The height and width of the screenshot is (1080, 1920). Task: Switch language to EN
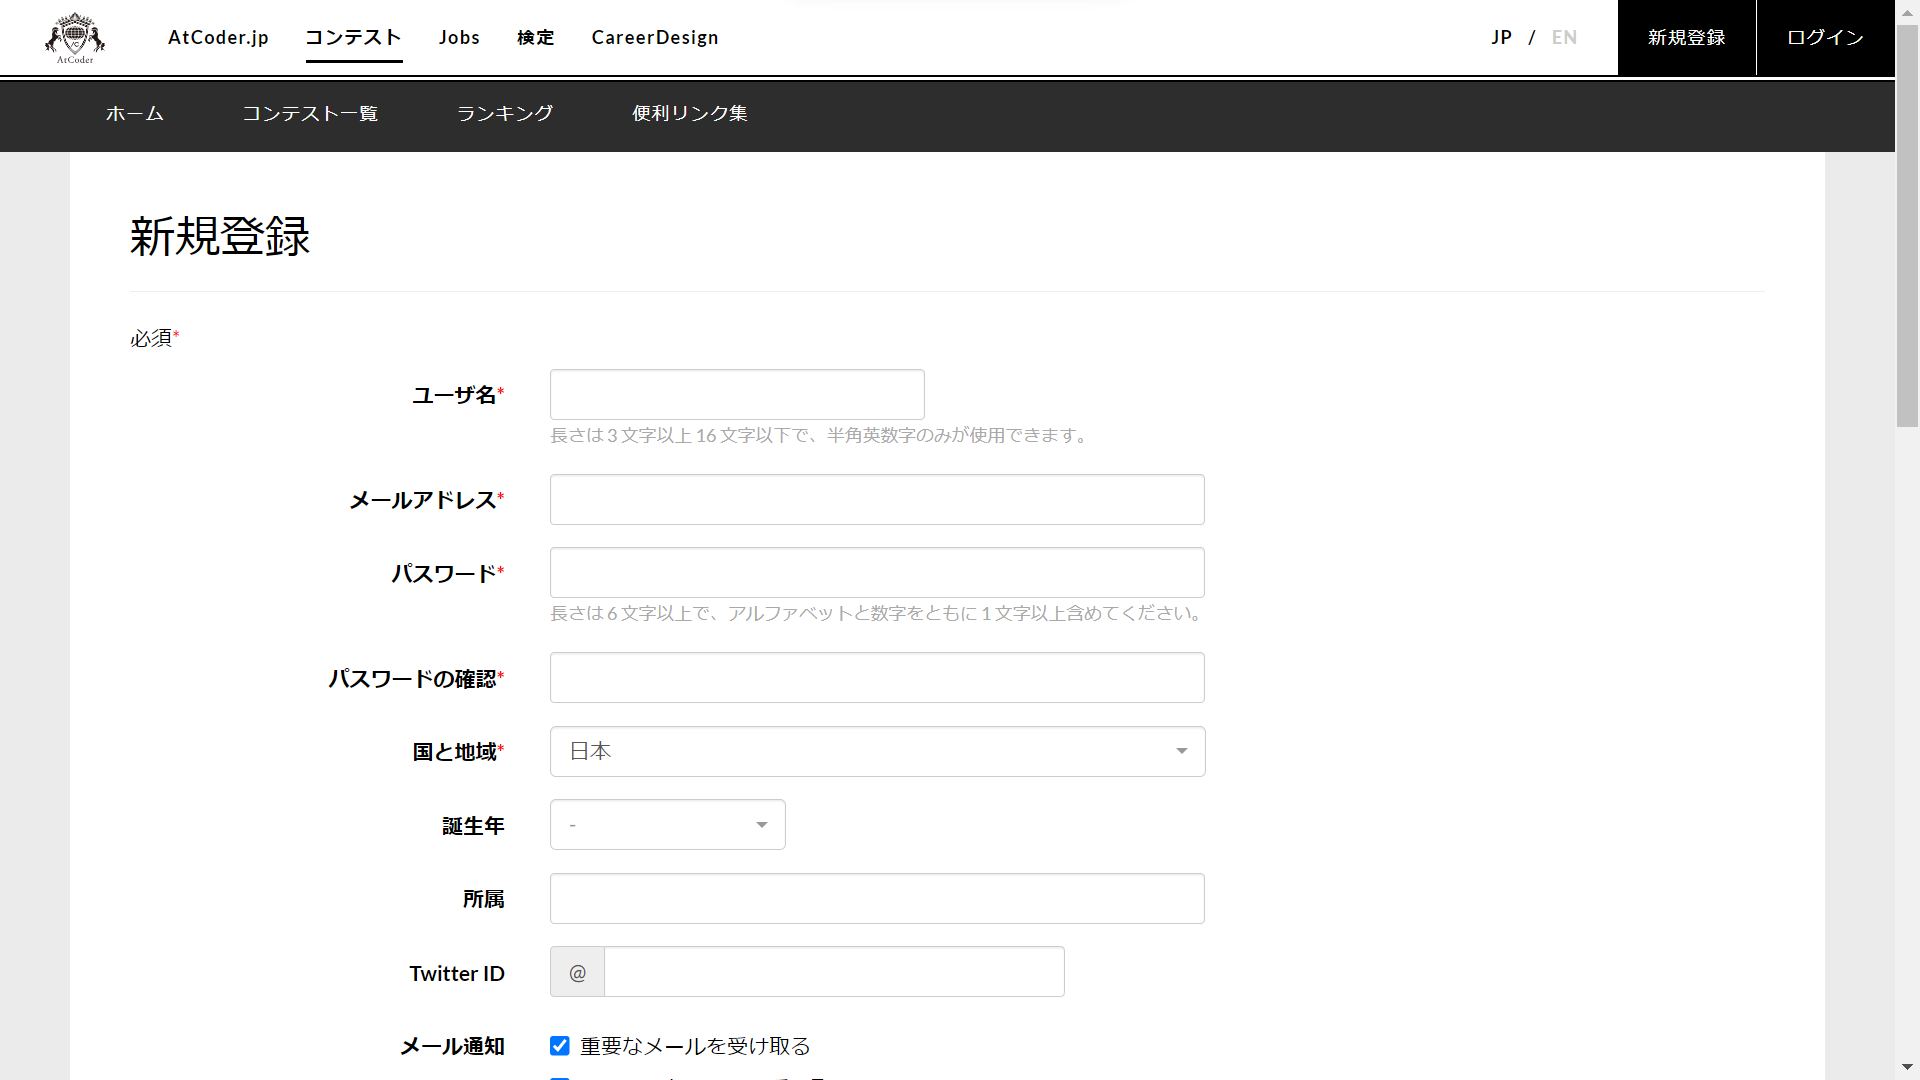click(1564, 37)
